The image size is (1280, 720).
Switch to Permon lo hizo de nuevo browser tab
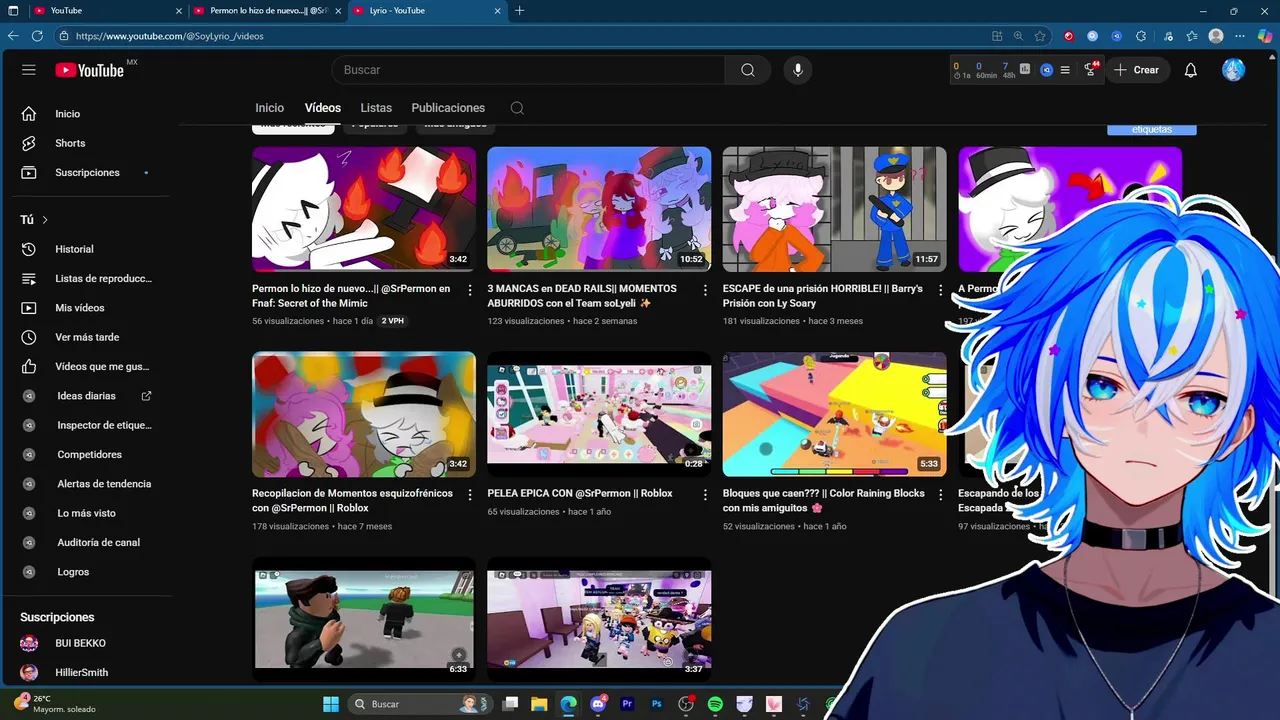[268, 10]
